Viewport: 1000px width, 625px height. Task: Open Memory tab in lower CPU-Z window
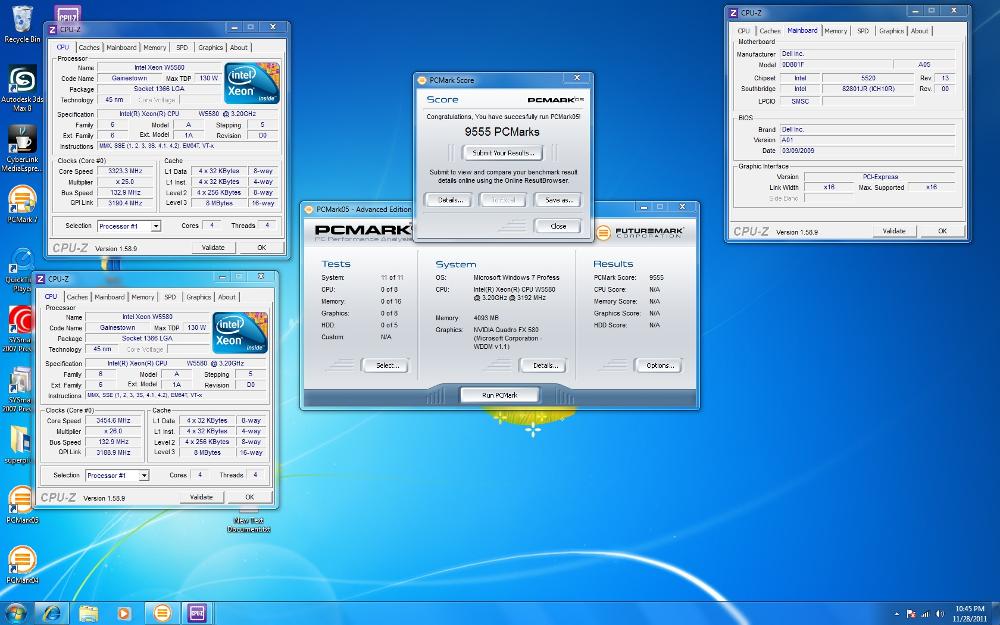click(x=143, y=297)
